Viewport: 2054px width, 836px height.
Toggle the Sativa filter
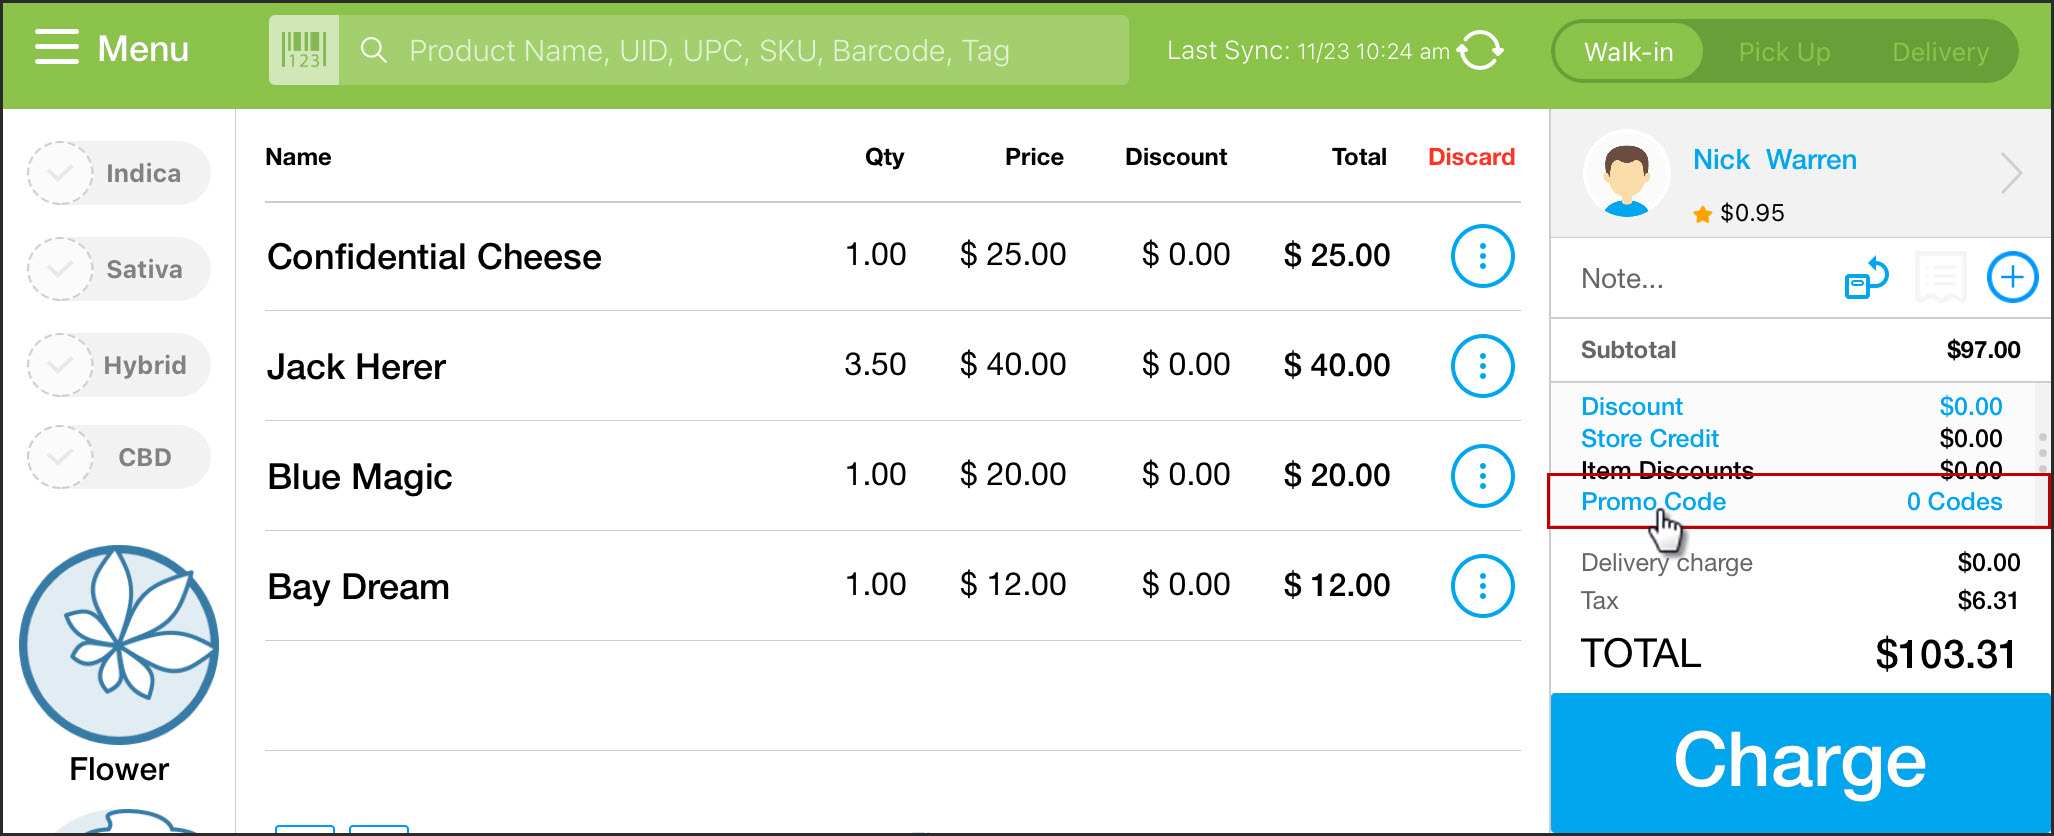pos(118,269)
